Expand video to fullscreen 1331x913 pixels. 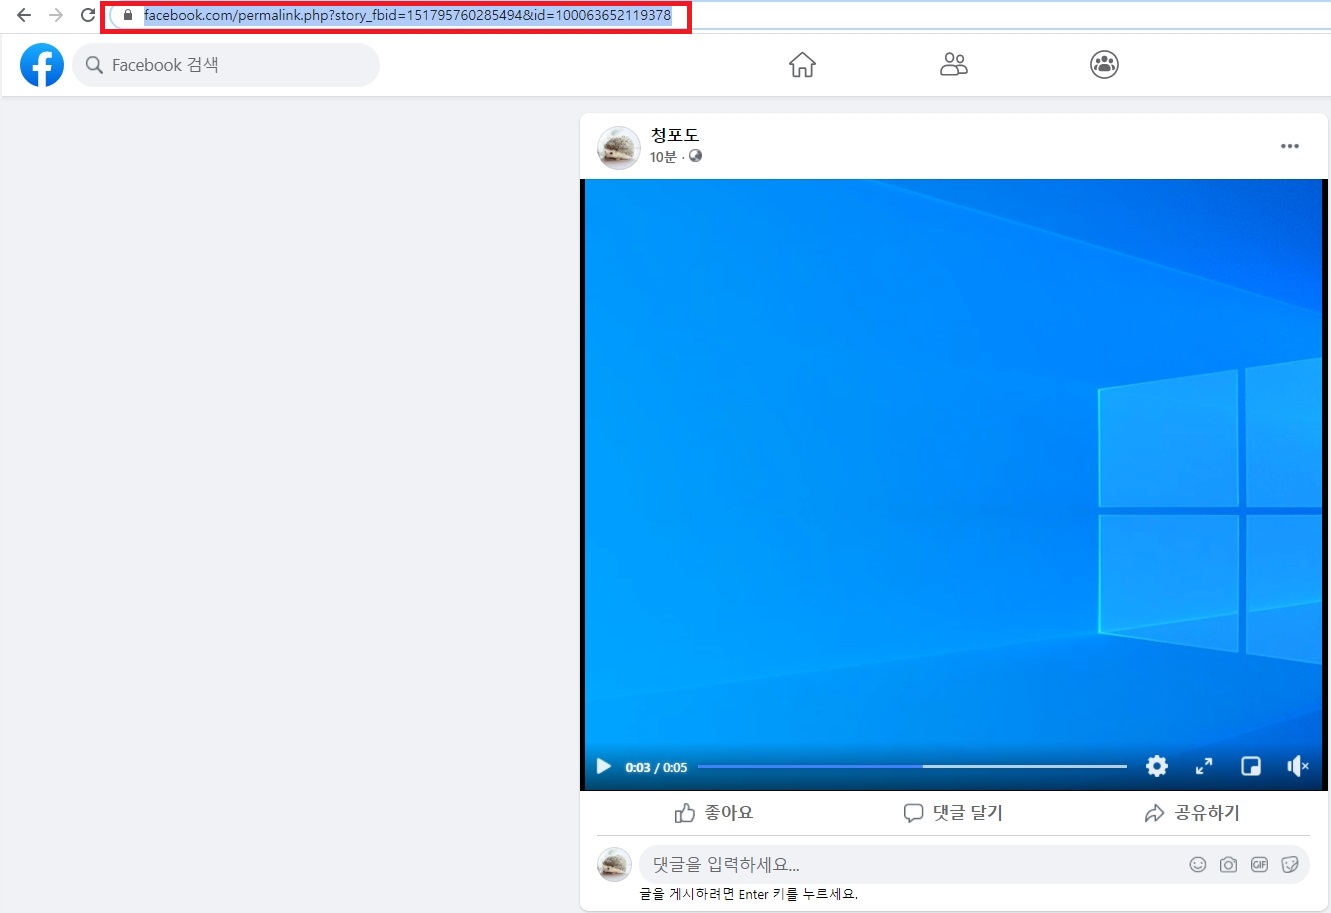[1204, 766]
